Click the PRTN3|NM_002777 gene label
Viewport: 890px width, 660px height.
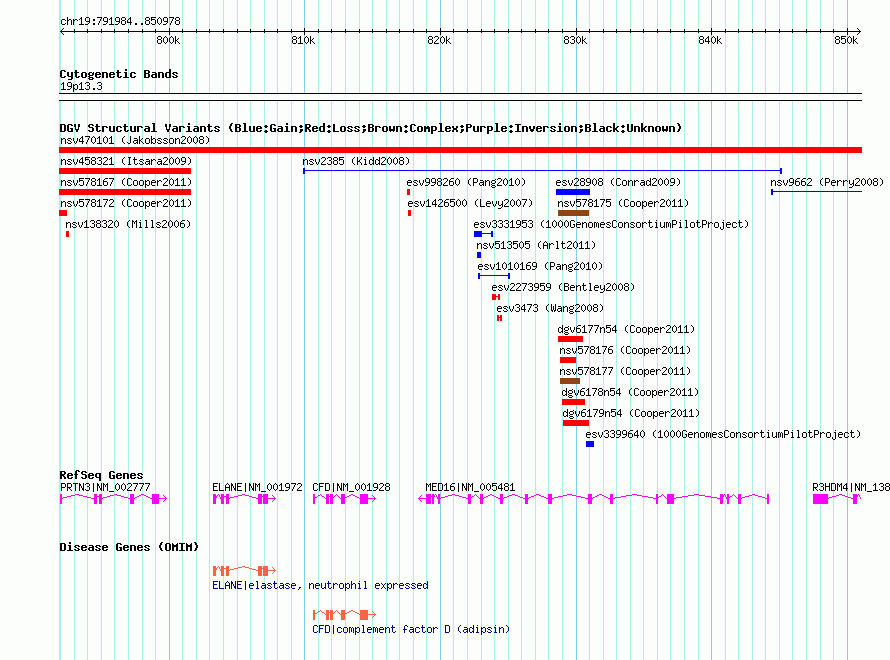coord(105,487)
